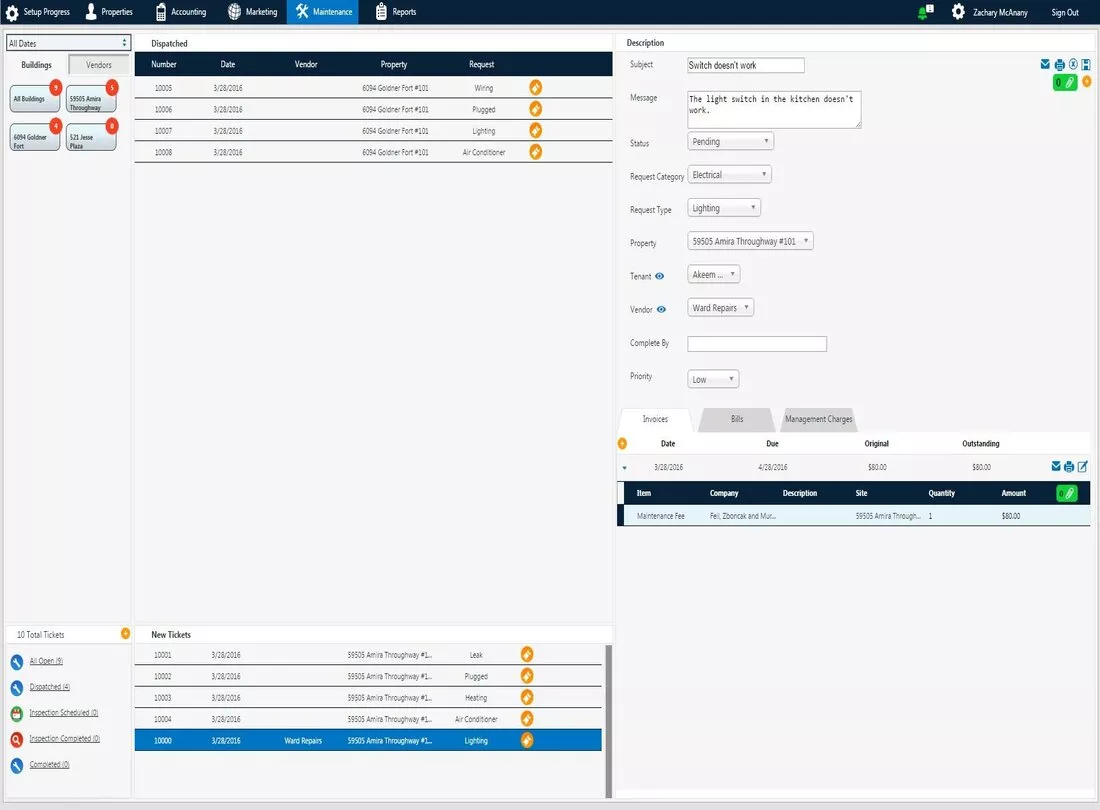The height and width of the screenshot is (810, 1100).
Task: Open the Vendor dropdown showing Ward Repairs
Action: 720,308
